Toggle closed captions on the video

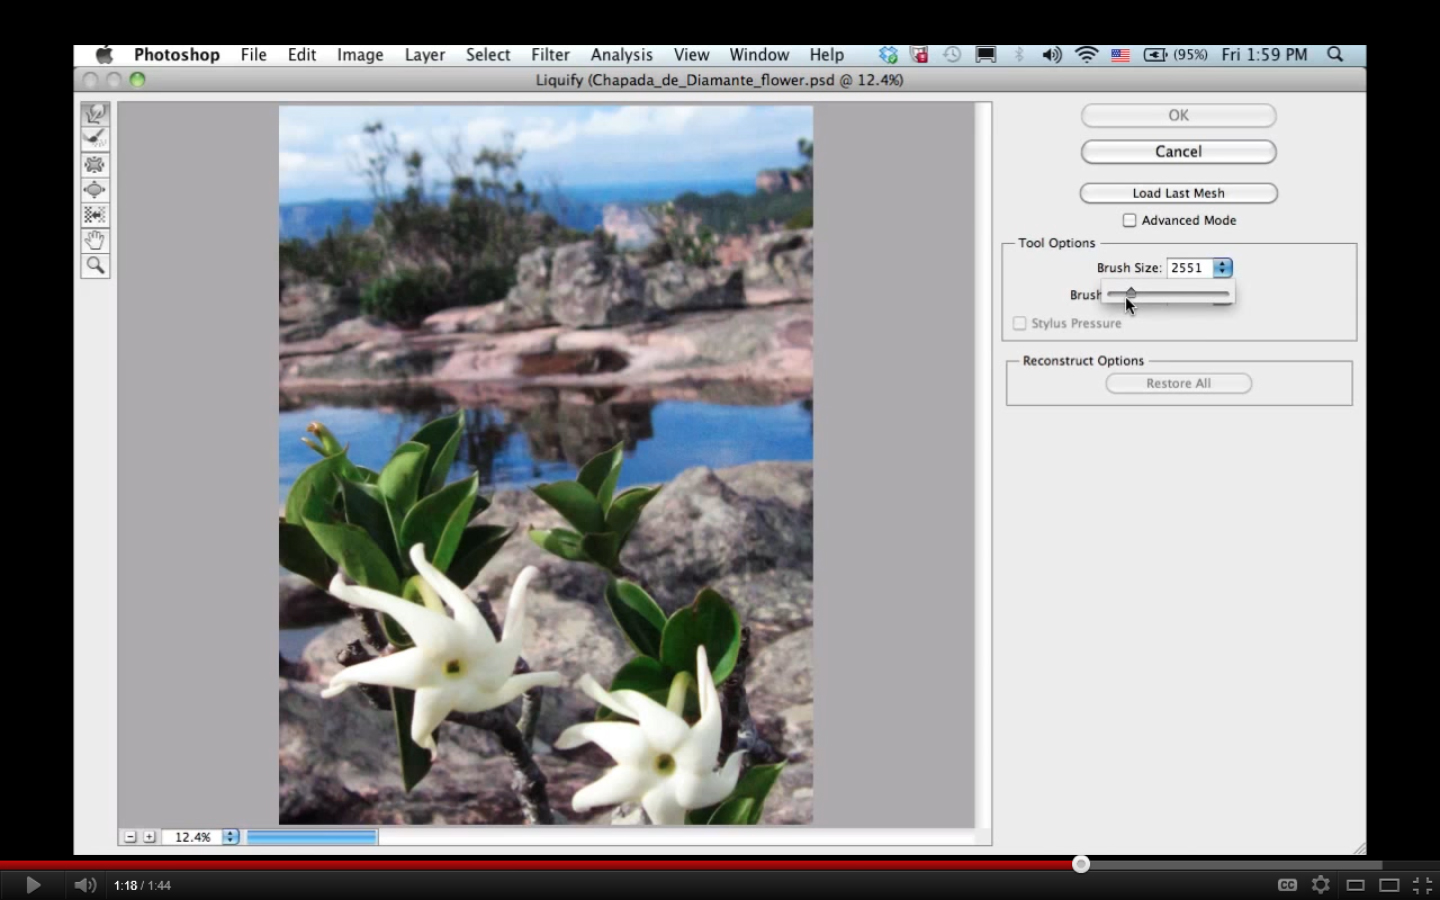1287,885
